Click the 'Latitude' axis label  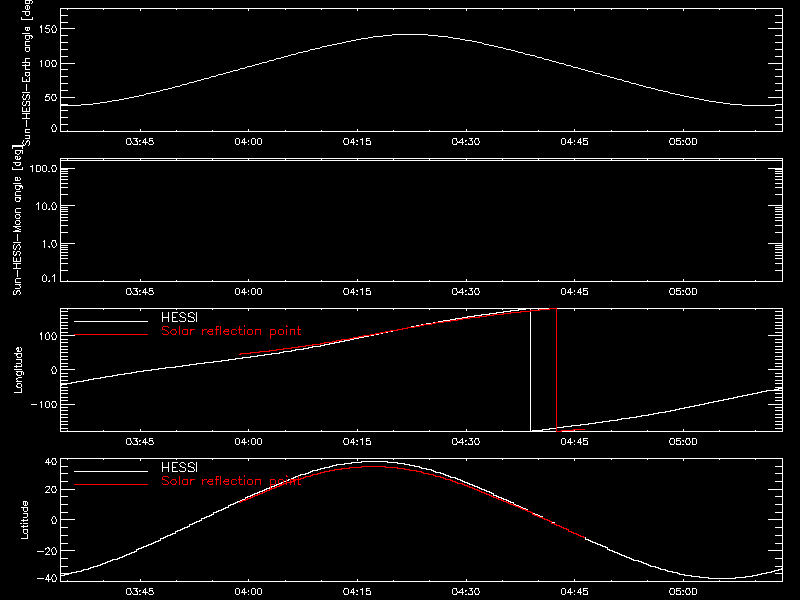point(24,520)
